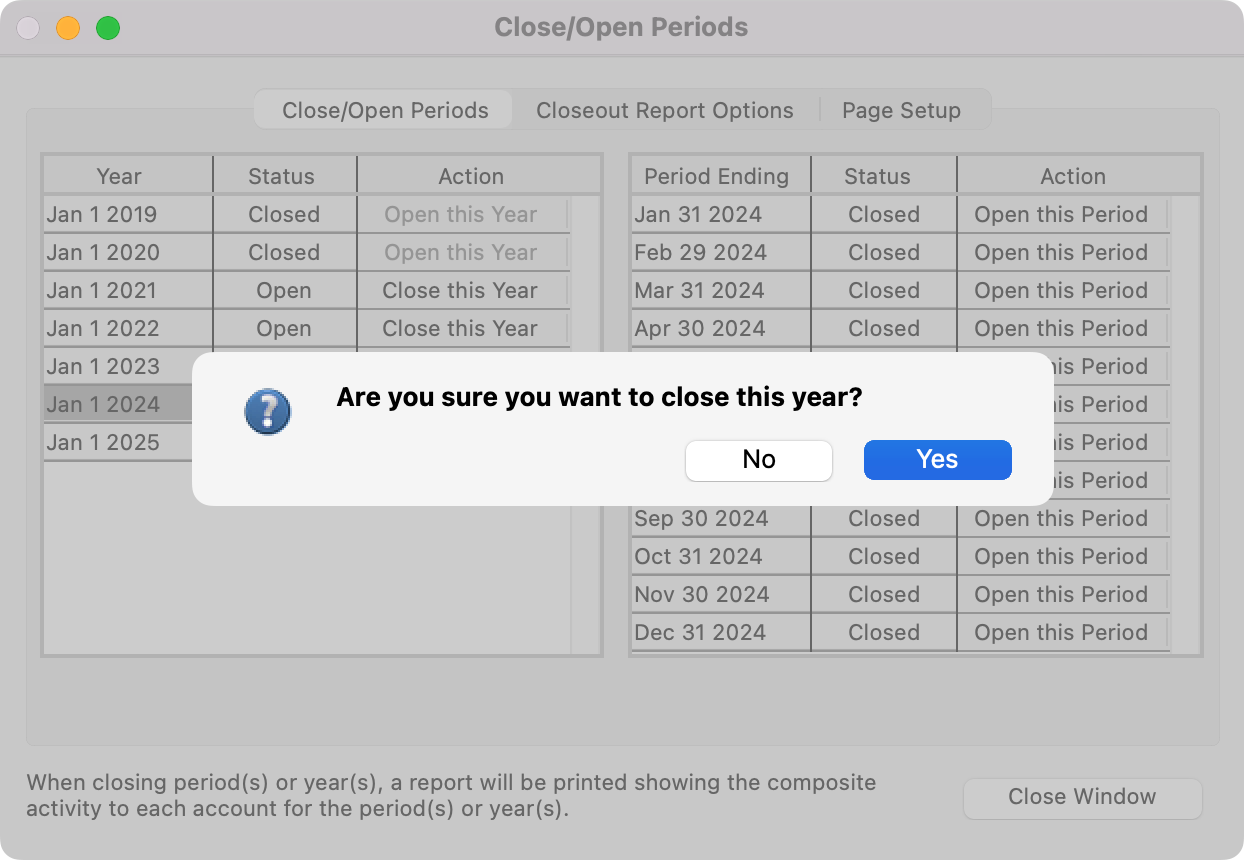
Task: Select the Jan 1 2025 year row
Action: (x=102, y=443)
